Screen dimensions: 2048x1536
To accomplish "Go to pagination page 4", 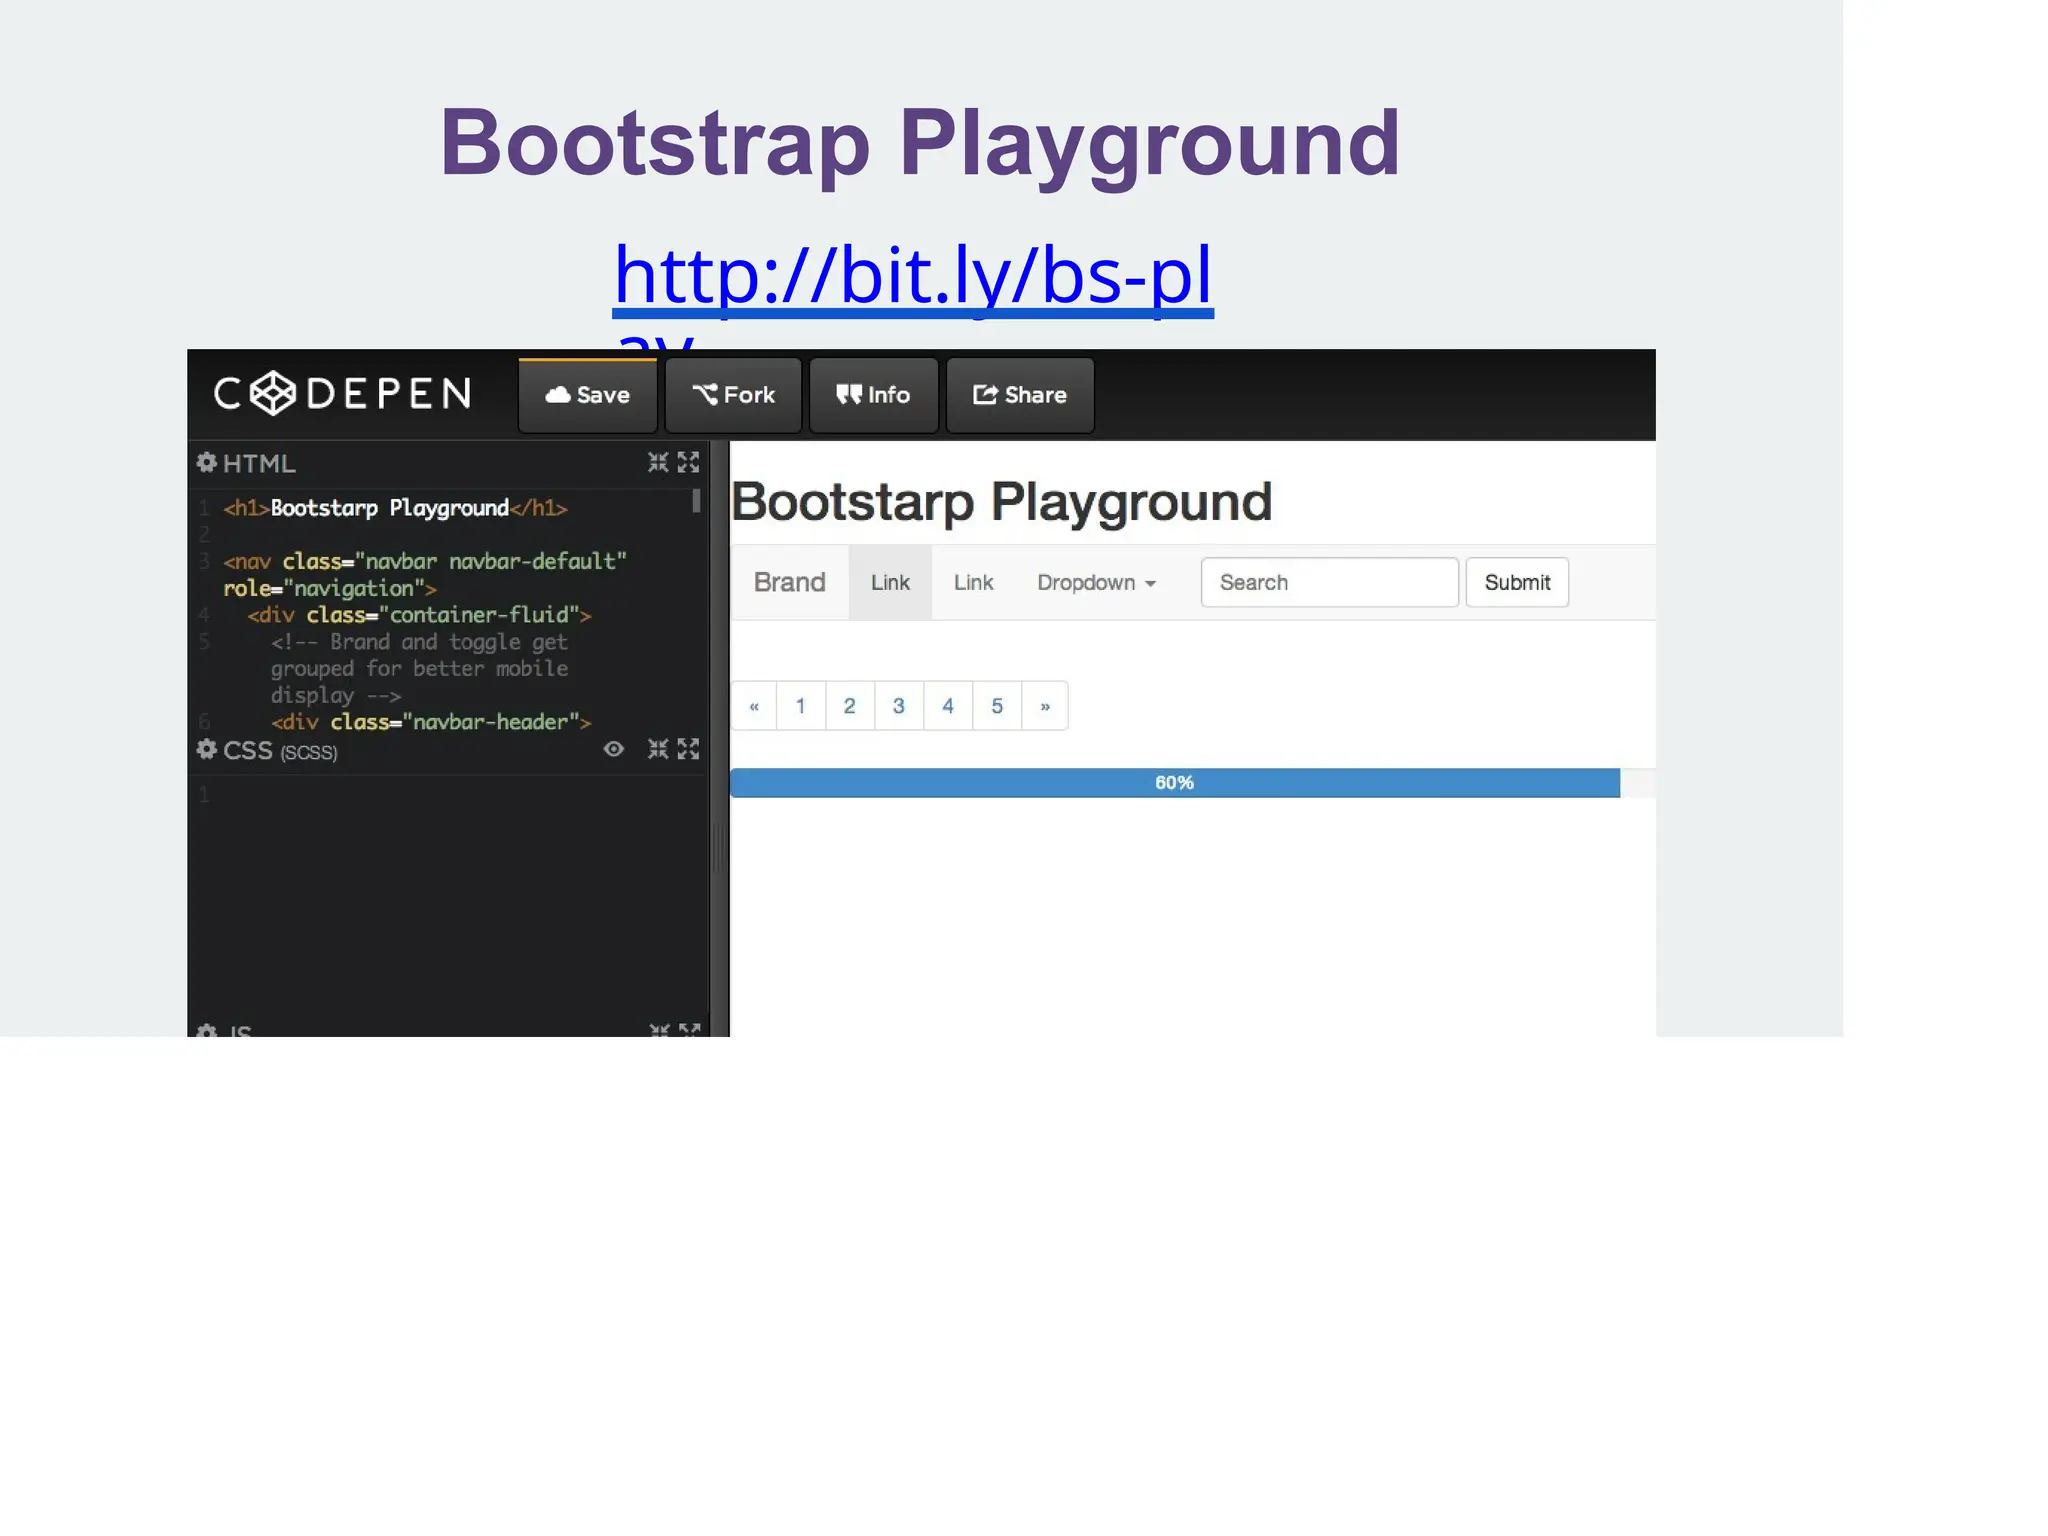I will tap(948, 706).
